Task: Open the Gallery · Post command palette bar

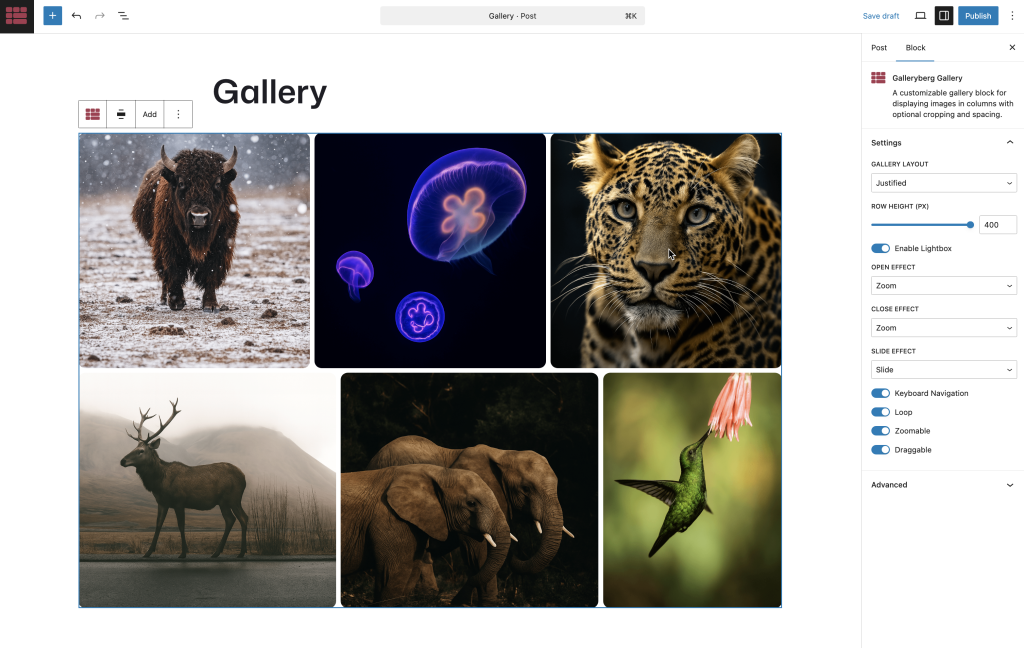Action: pos(512,16)
